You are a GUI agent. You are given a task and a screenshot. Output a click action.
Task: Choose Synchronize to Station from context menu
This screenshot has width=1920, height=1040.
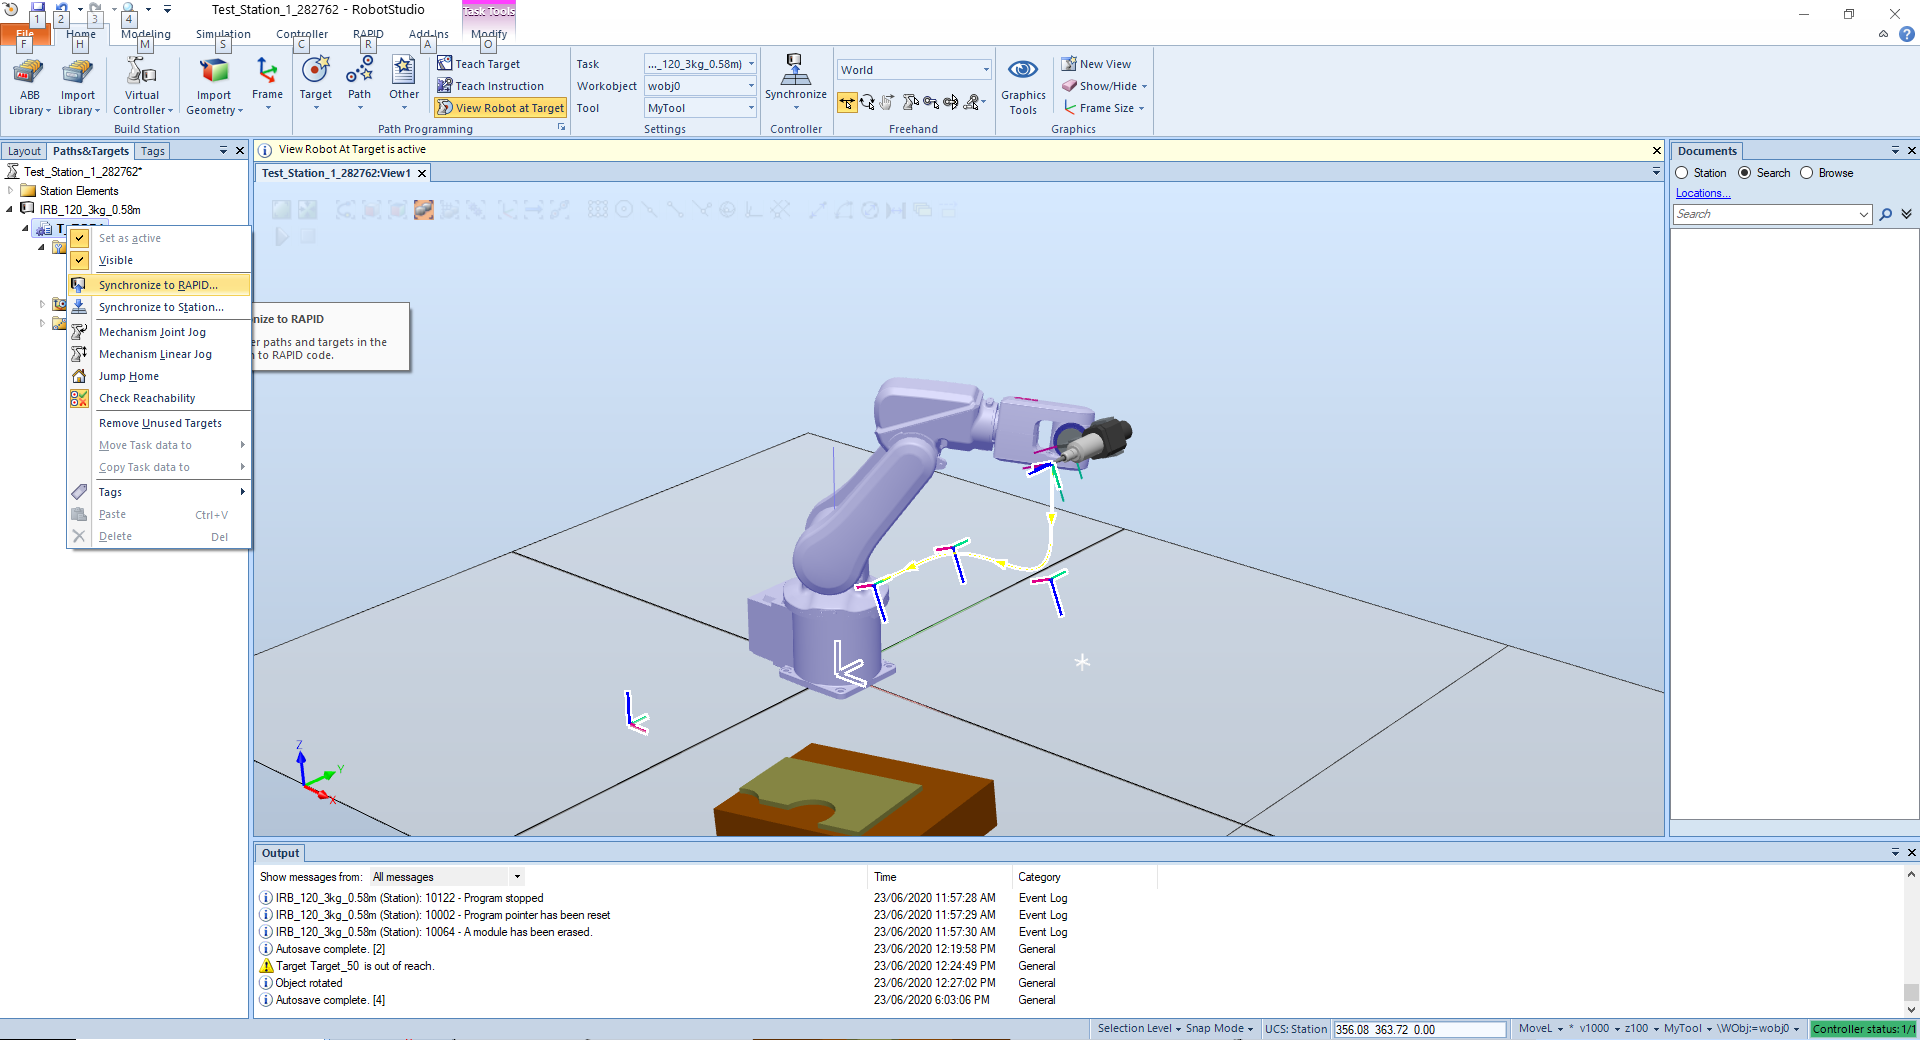click(160, 307)
